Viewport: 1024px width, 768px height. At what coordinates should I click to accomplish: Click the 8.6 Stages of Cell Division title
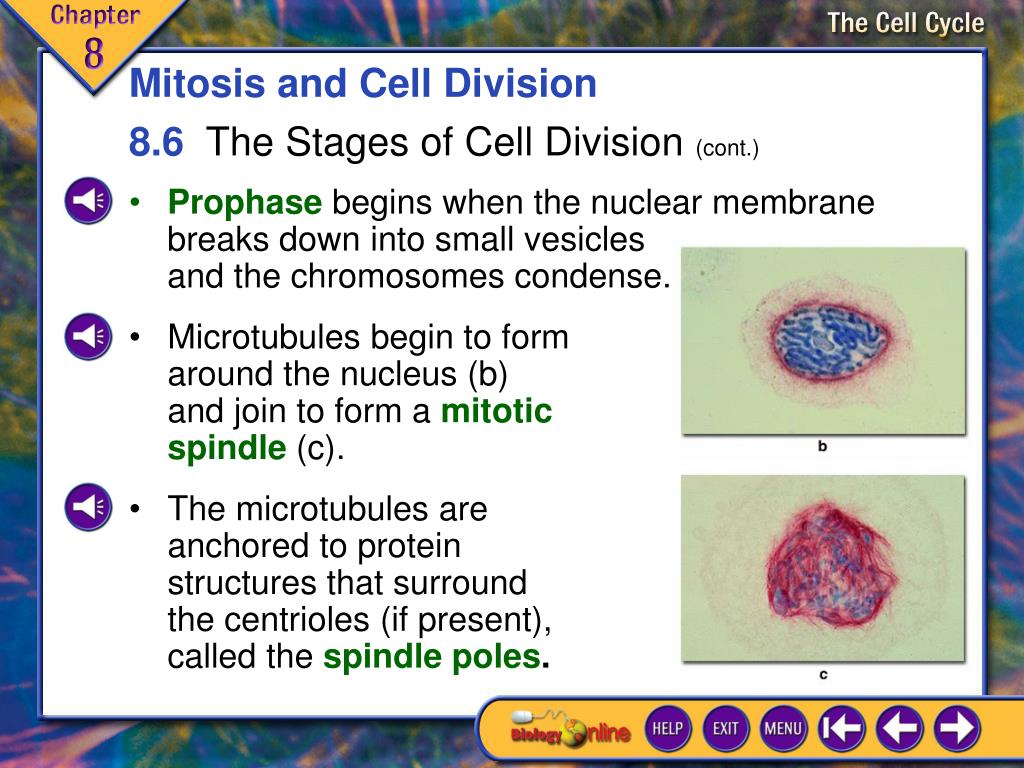pyautogui.click(x=444, y=142)
